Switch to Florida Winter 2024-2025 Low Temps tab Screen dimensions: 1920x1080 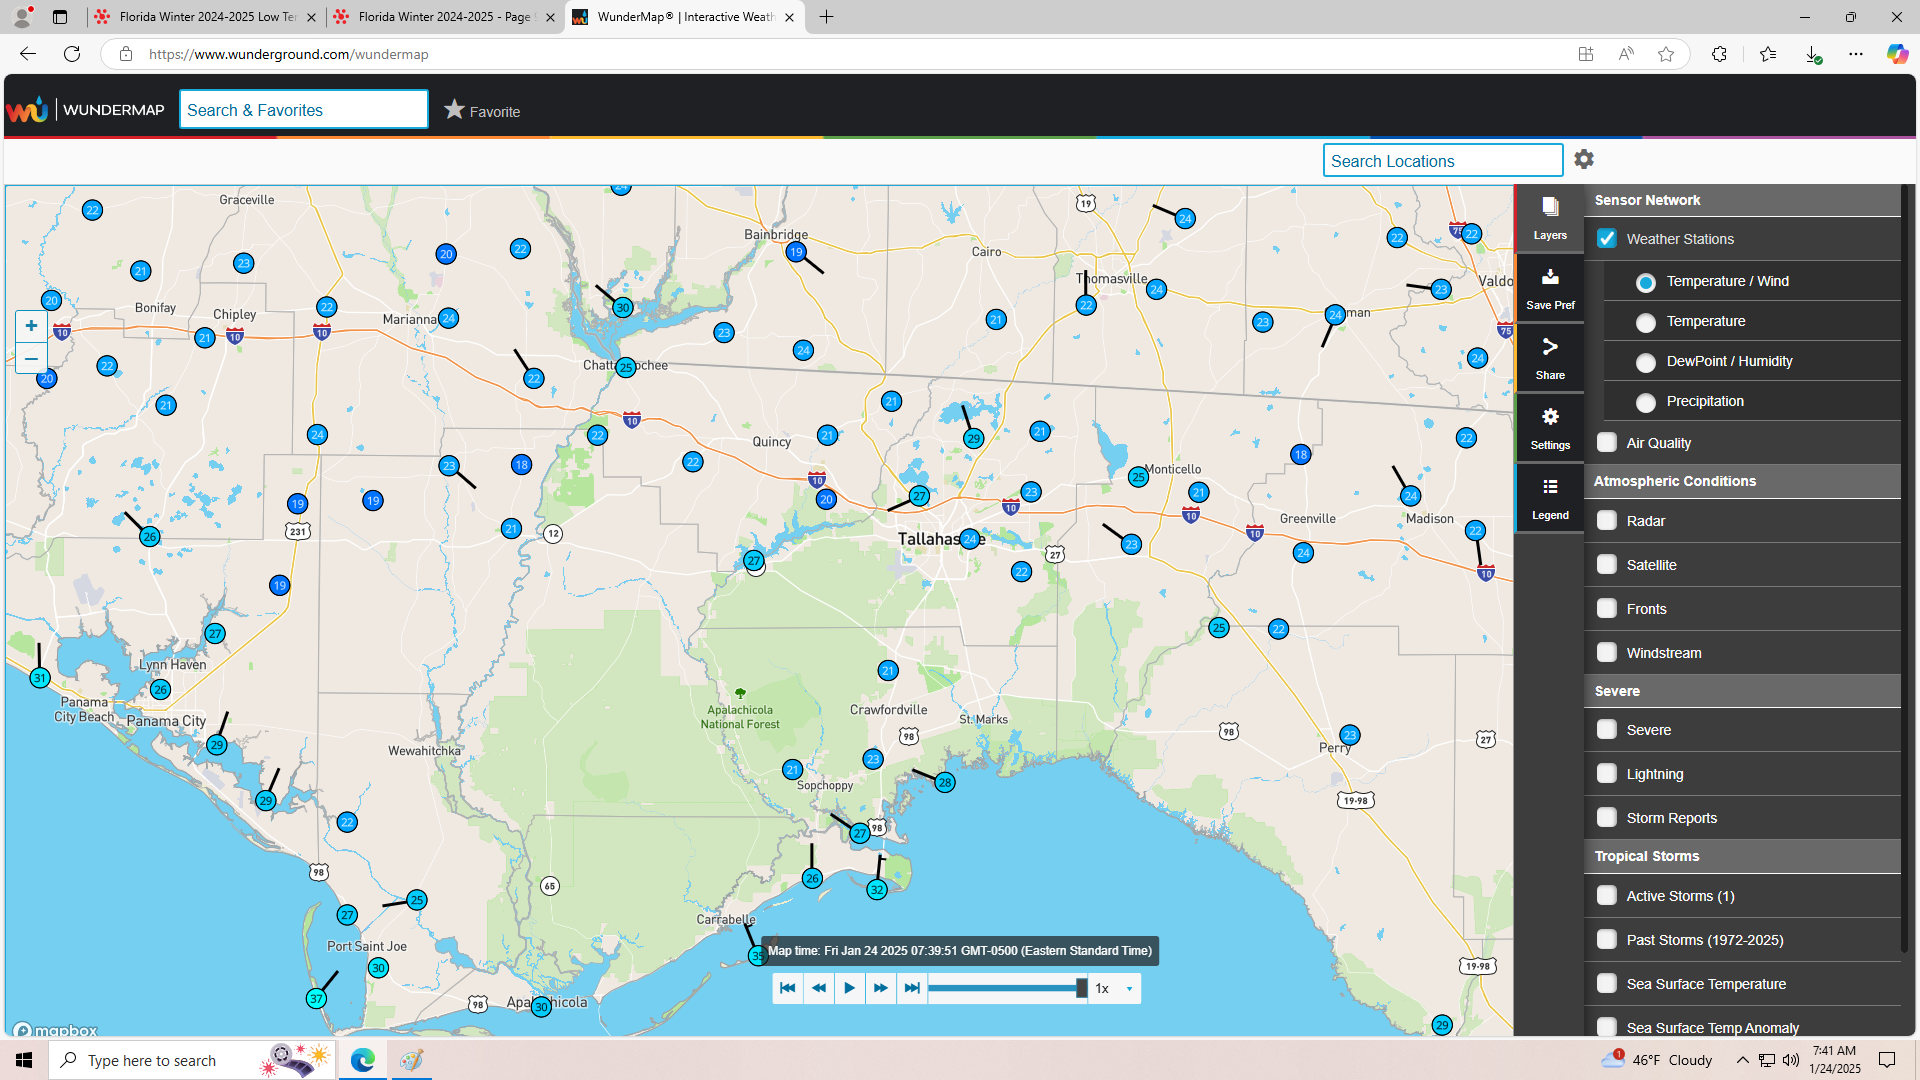tap(205, 17)
